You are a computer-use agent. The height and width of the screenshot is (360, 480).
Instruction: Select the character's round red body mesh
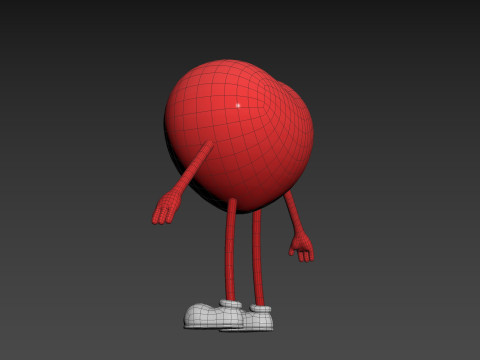[239, 135]
